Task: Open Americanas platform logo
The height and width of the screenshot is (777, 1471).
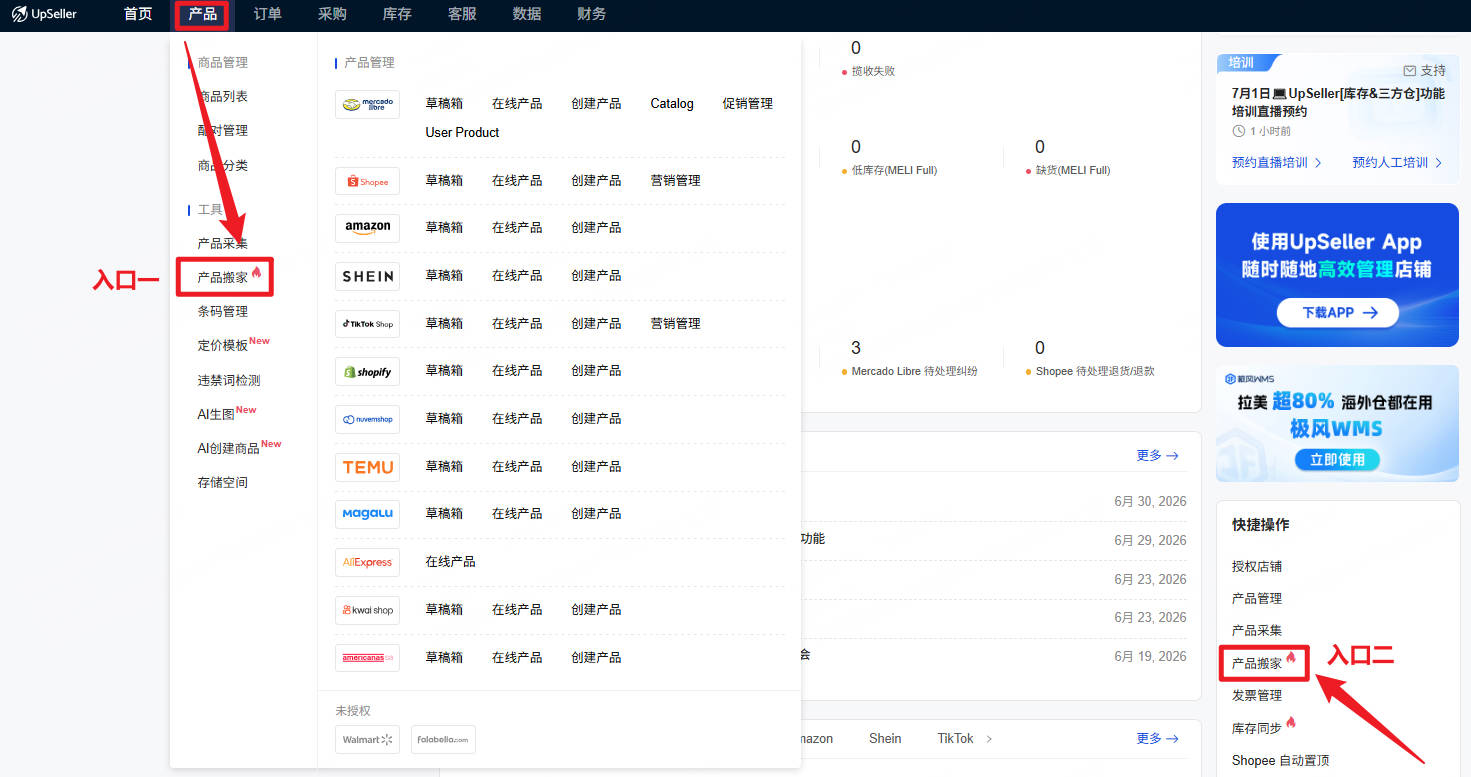Action: pos(367,658)
